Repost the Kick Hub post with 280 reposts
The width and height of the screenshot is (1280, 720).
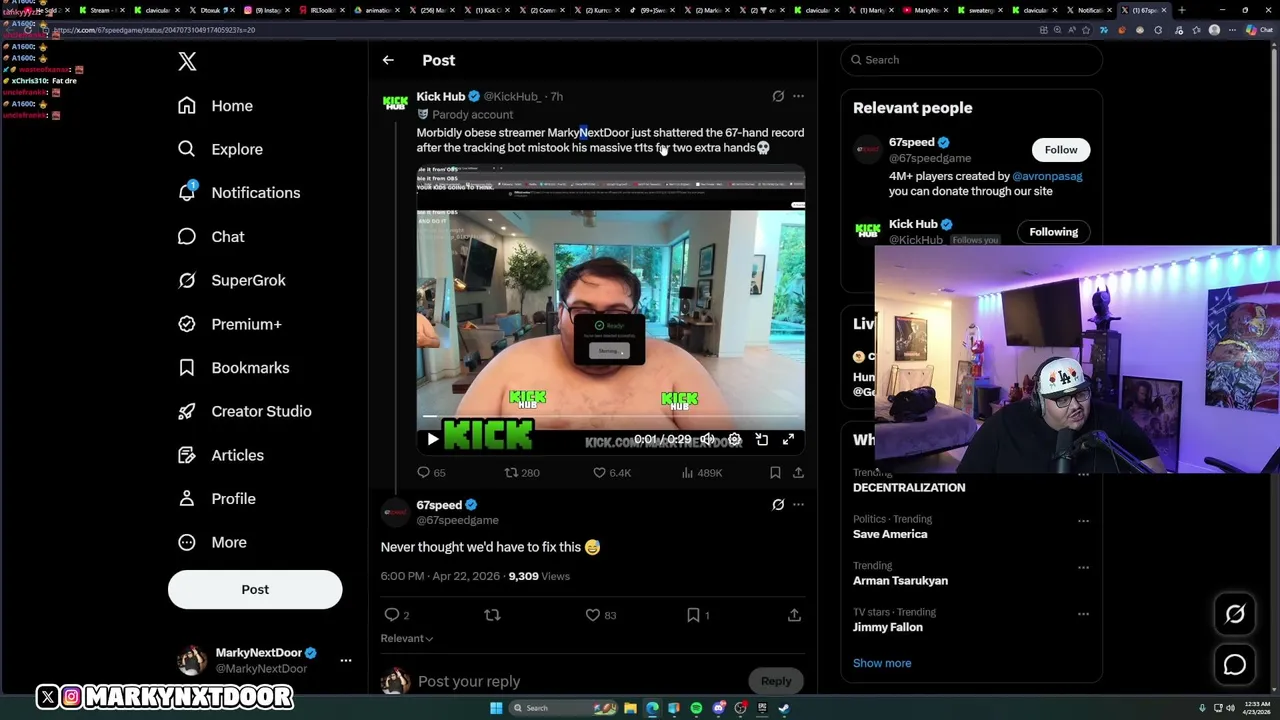pyautogui.click(x=521, y=472)
